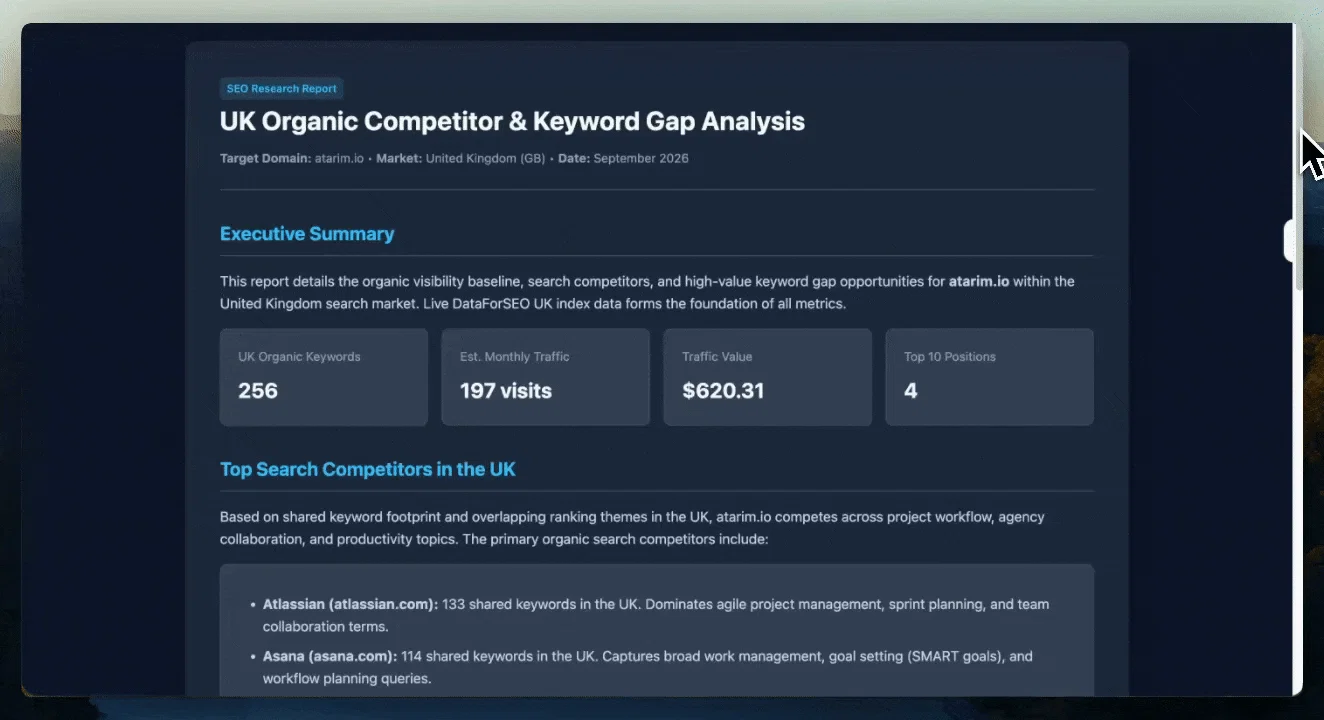This screenshot has width=1324, height=720.
Task: Click the United Kingdom (GB) market text
Action: coord(485,158)
